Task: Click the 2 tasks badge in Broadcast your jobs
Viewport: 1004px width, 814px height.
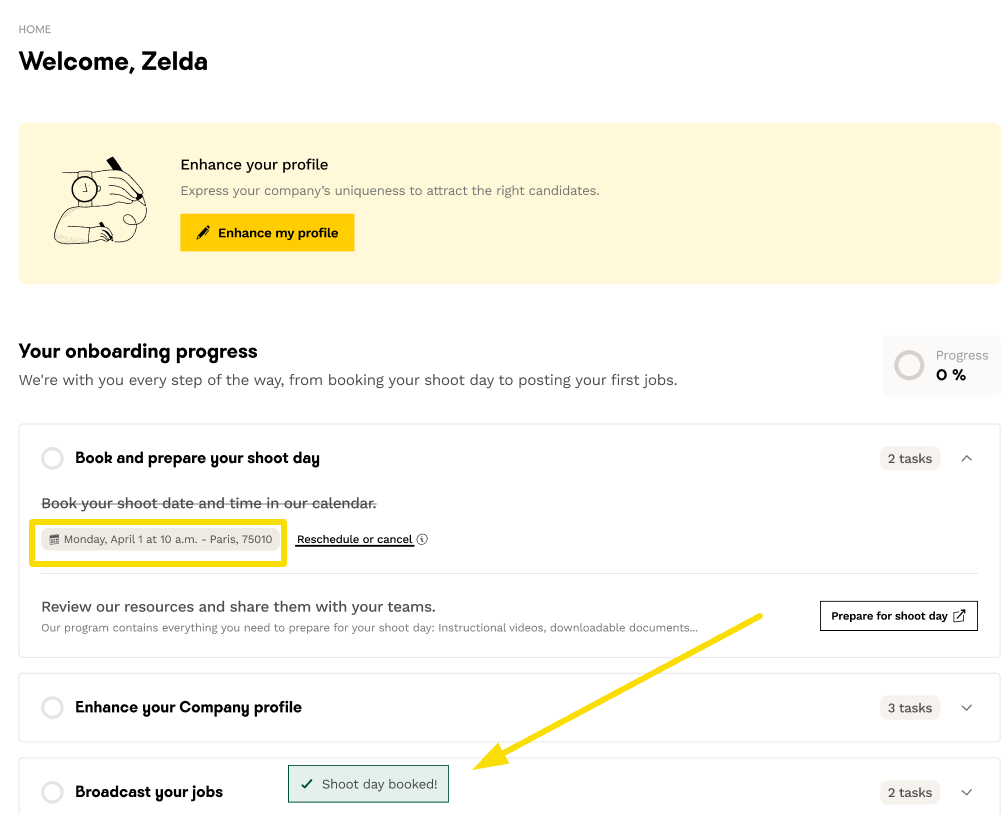Action: (910, 793)
